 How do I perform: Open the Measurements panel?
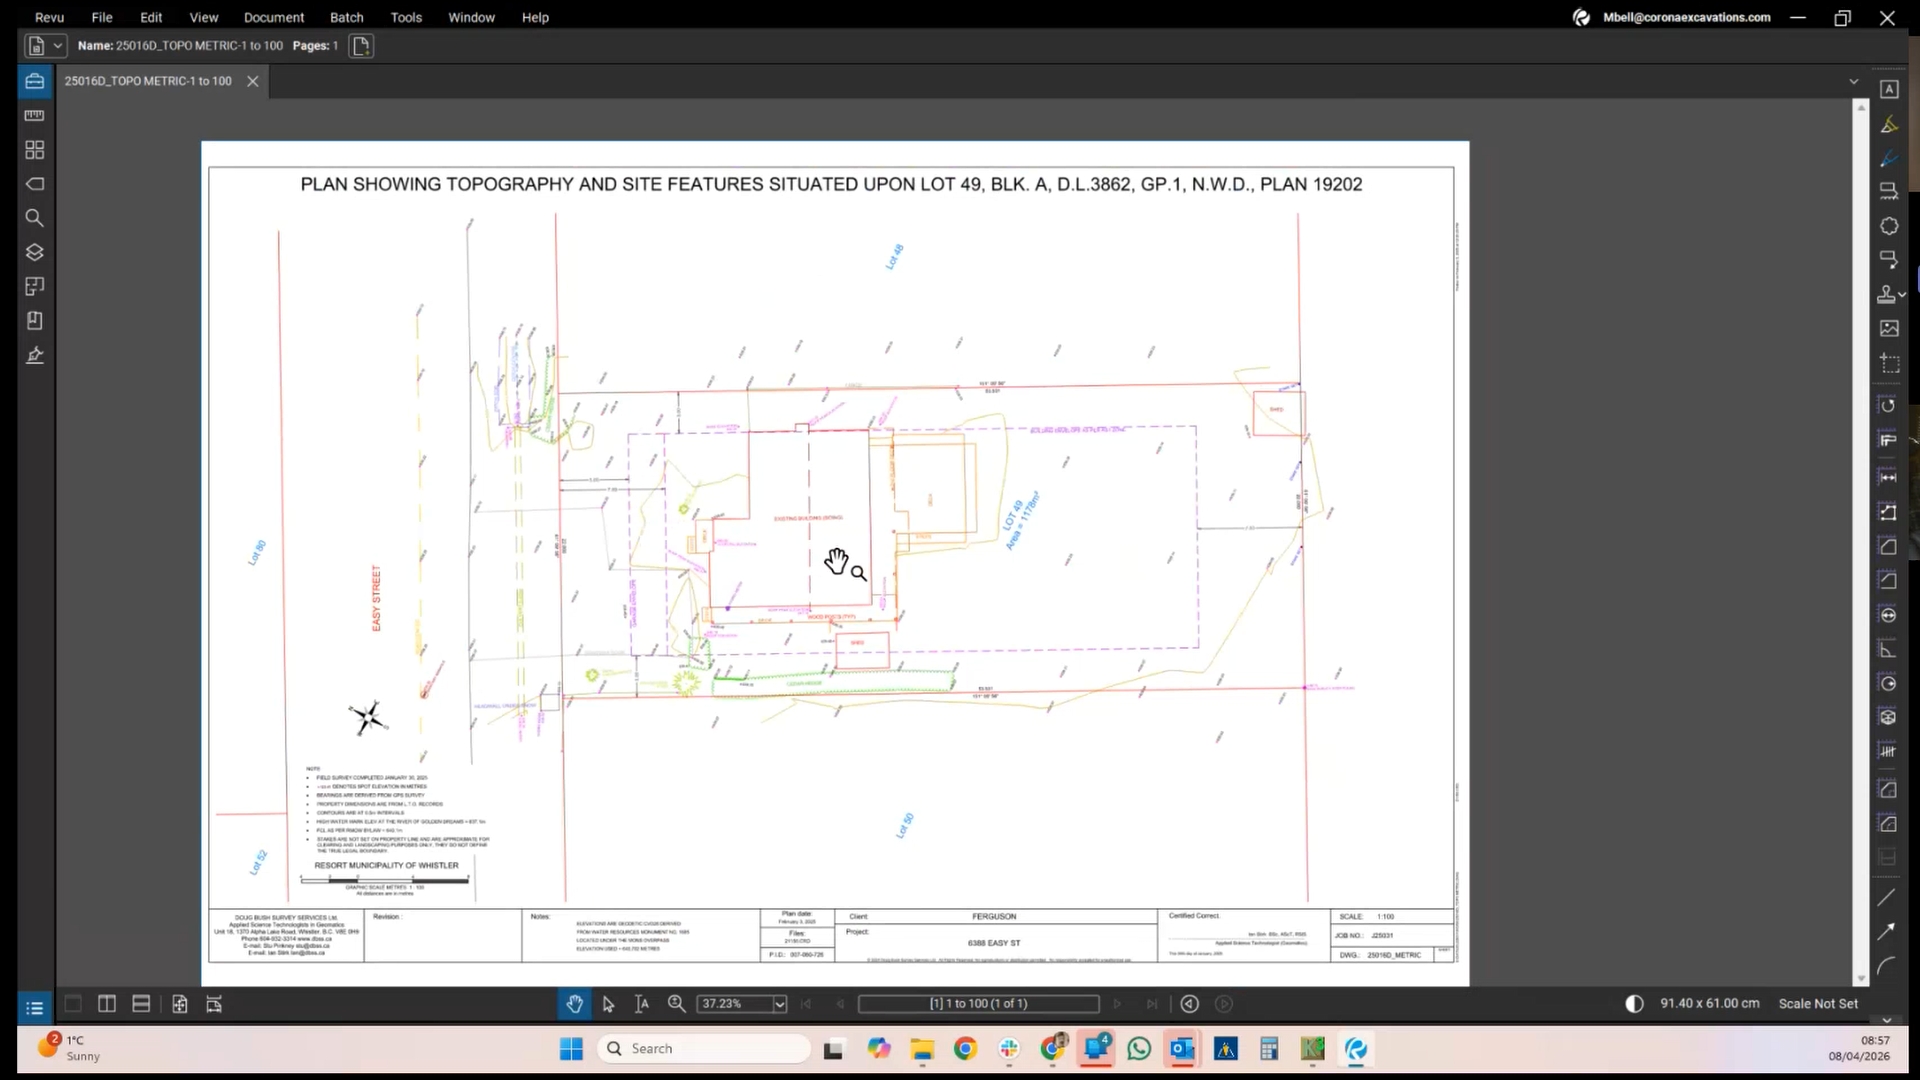point(35,115)
